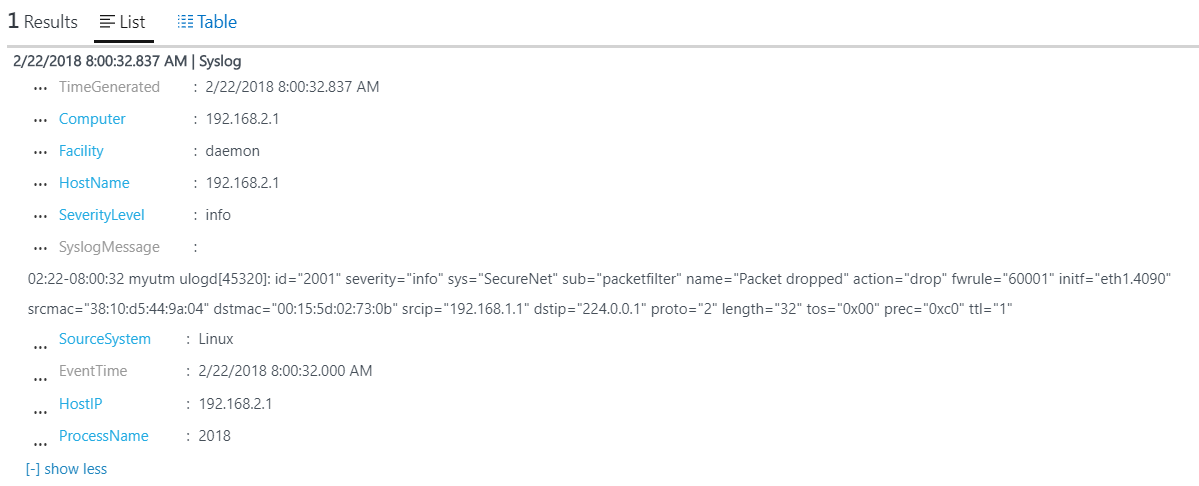1199x486 pixels.
Task: Click the ProcessName field name link
Action: [104, 436]
